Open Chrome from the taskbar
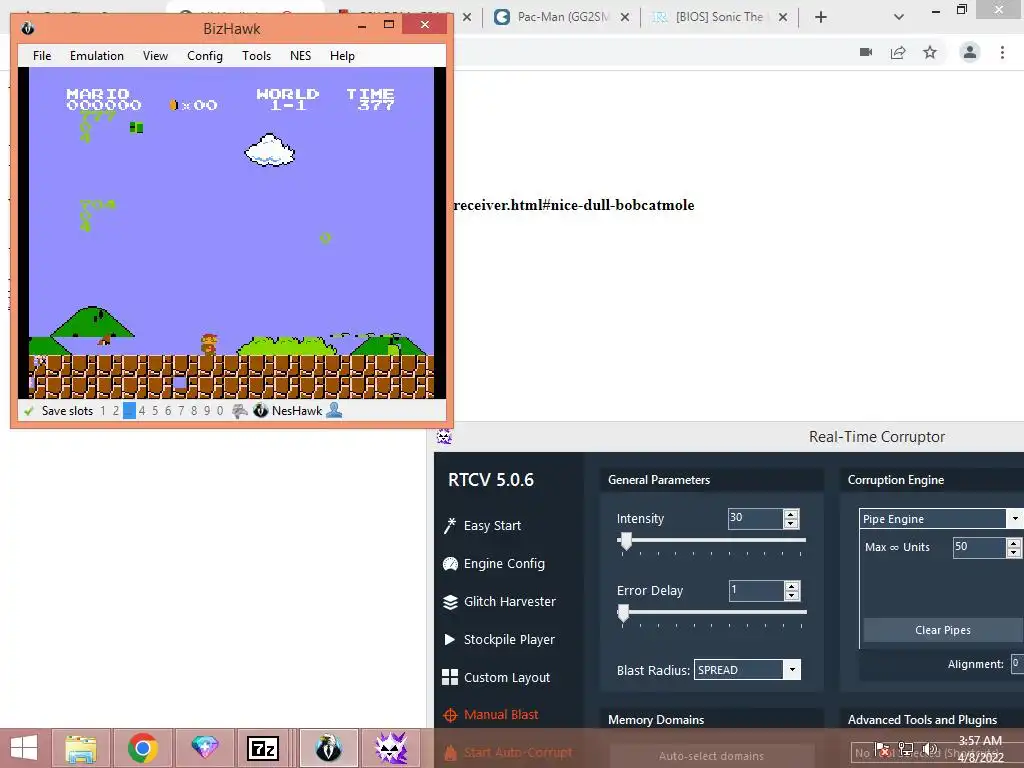1024x768 pixels. 142,748
